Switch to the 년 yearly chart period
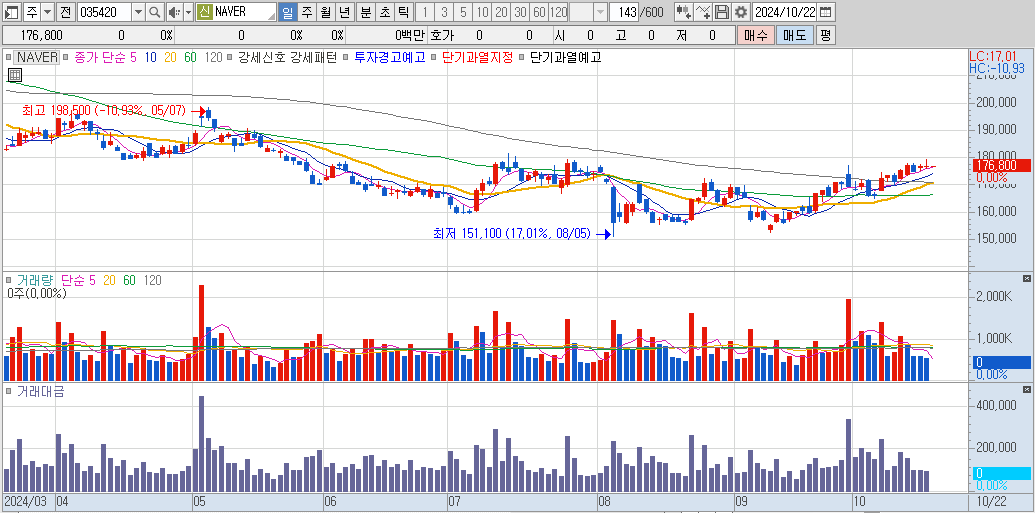Image resolution: width=1035 pixels, height=513 pixels. [344, 12]
